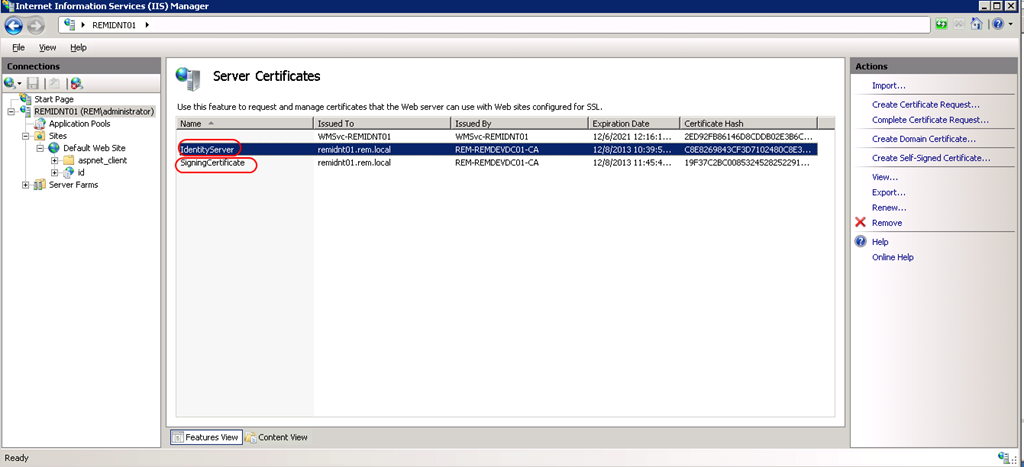Switch to the Content View tab
This screenshot has width=1024, height=467.
[276, 438]
